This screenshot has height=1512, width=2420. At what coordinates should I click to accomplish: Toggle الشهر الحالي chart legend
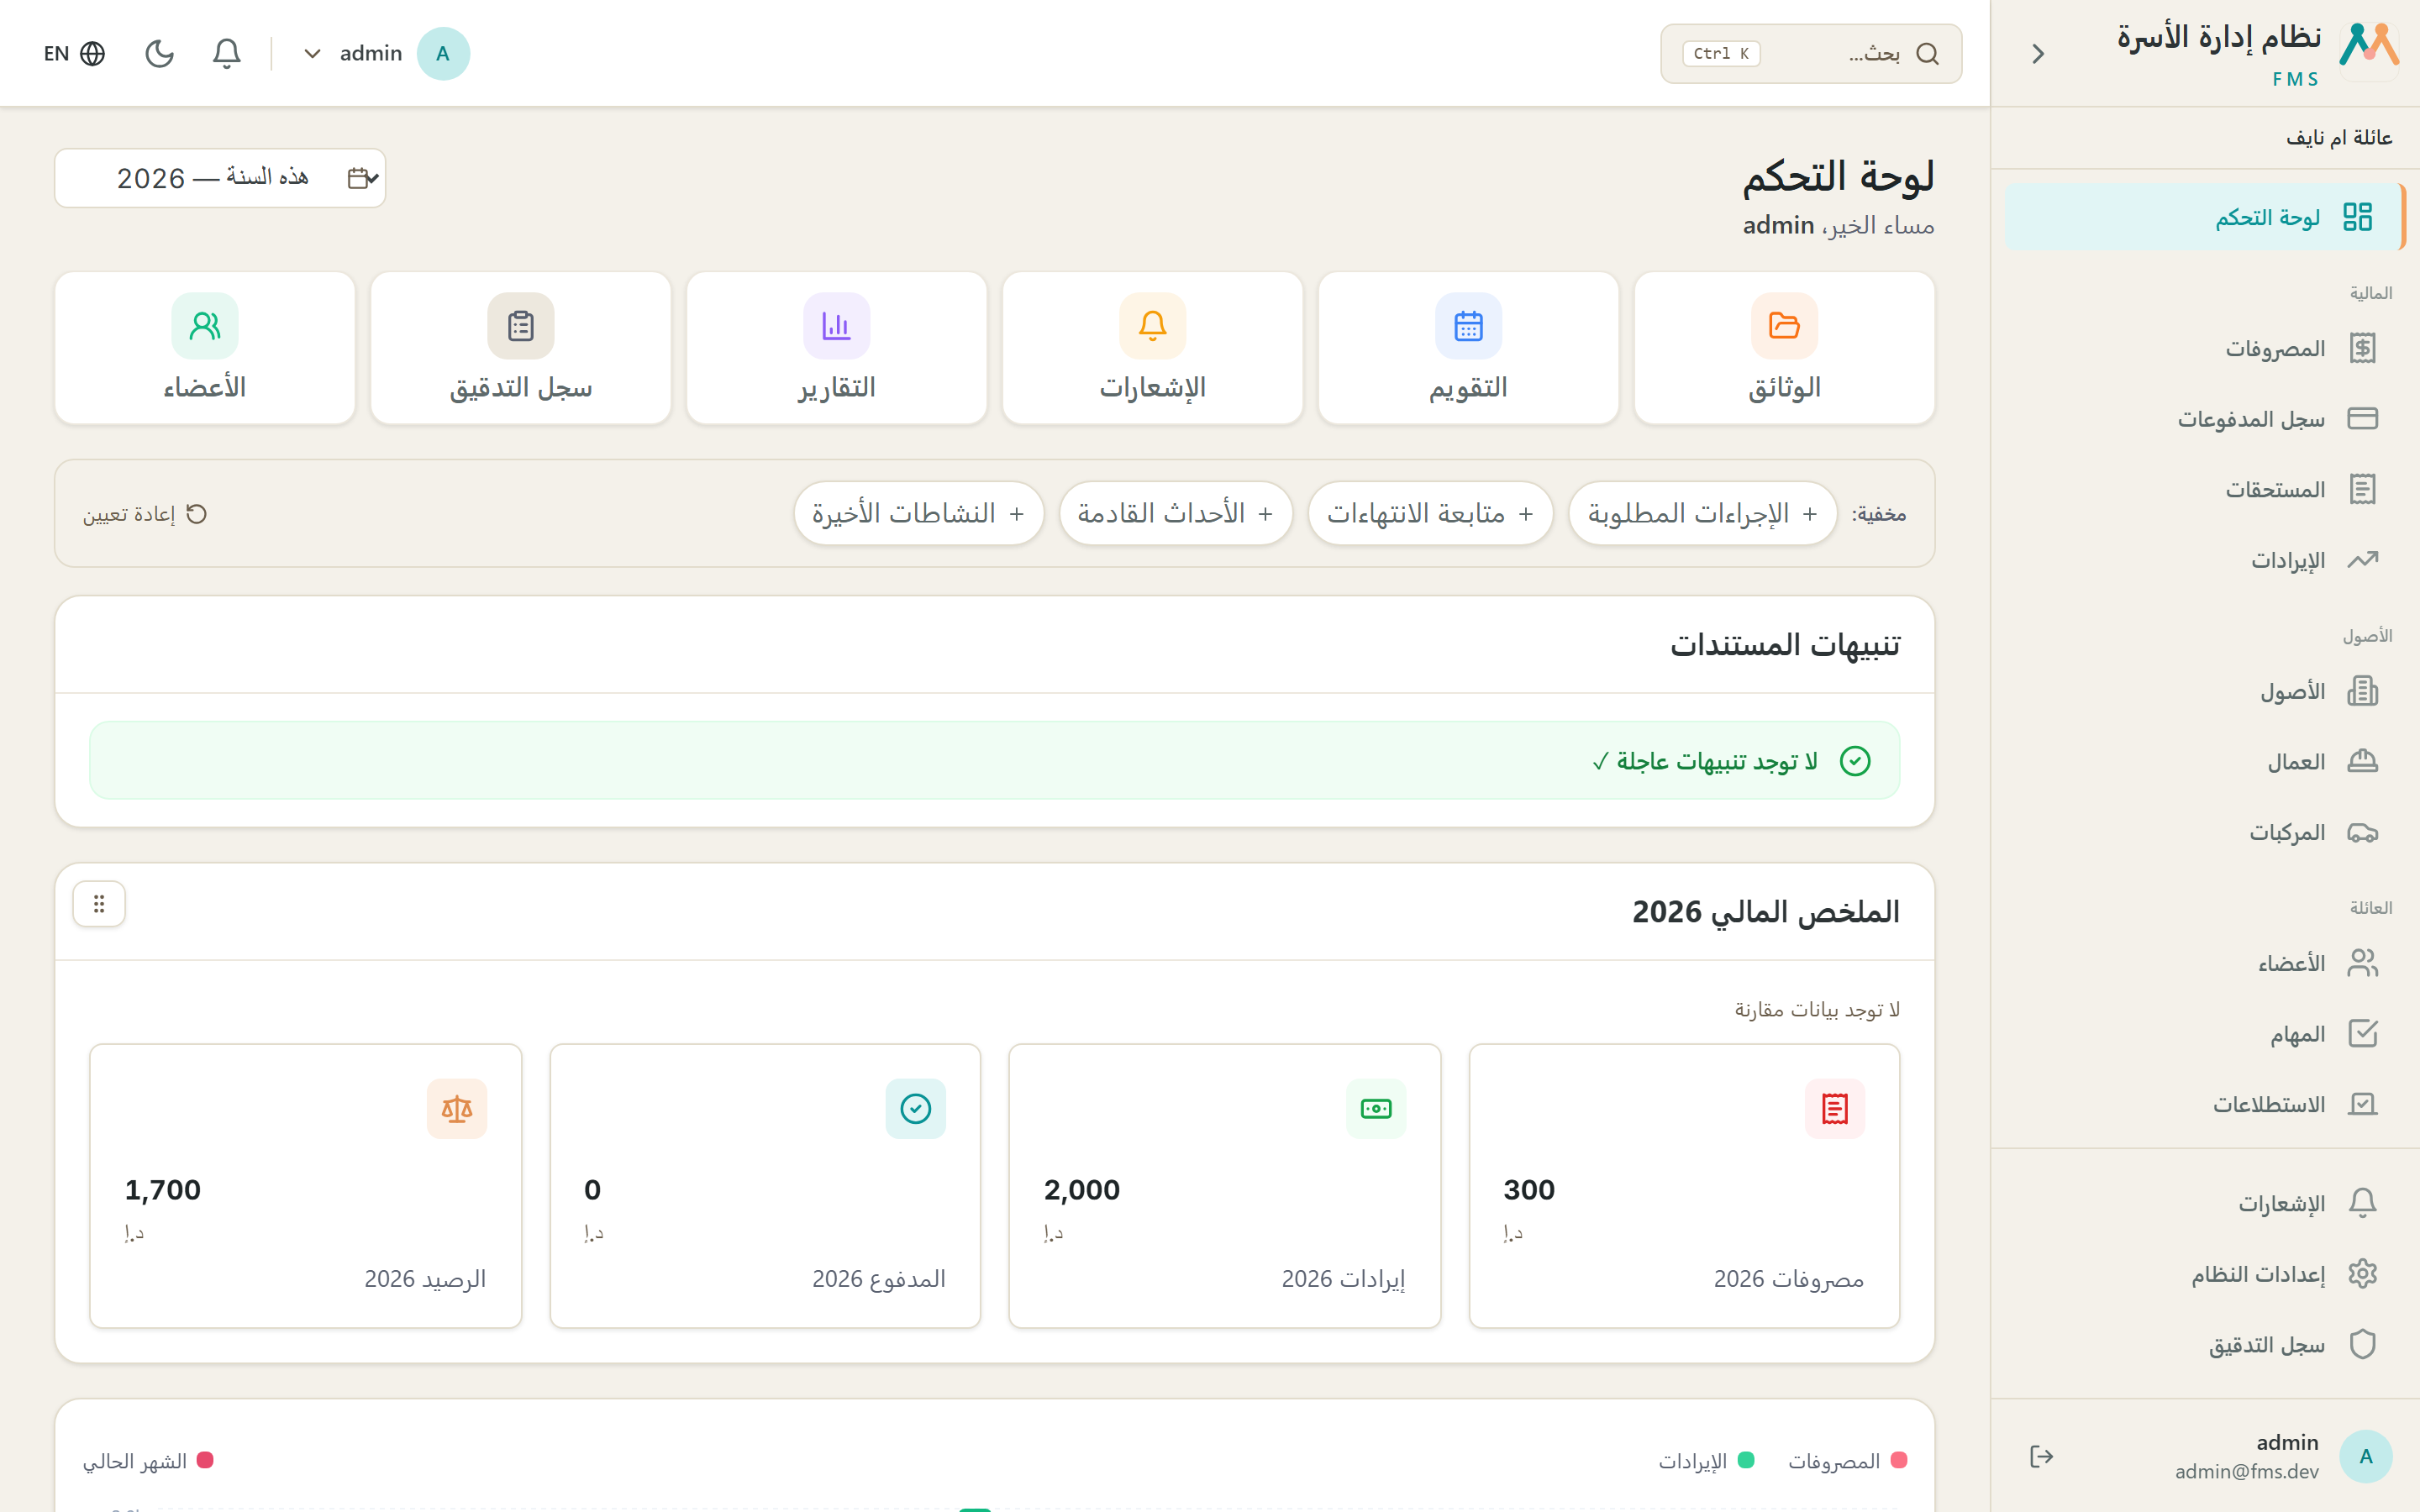148,1461
